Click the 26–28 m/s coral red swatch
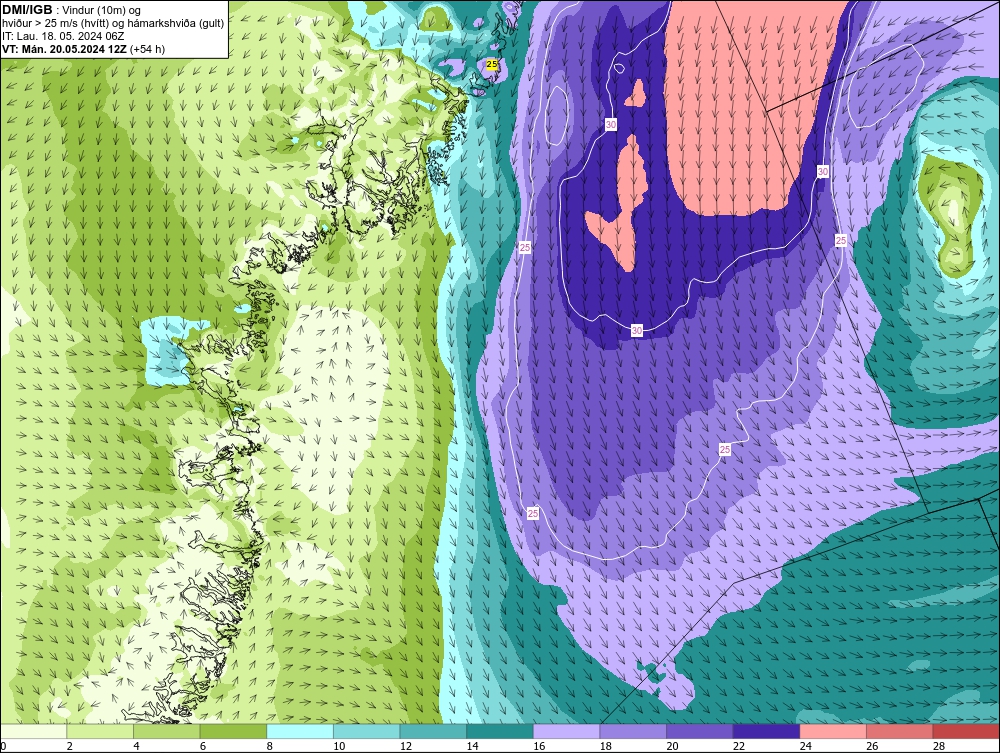 pos(899,731)
